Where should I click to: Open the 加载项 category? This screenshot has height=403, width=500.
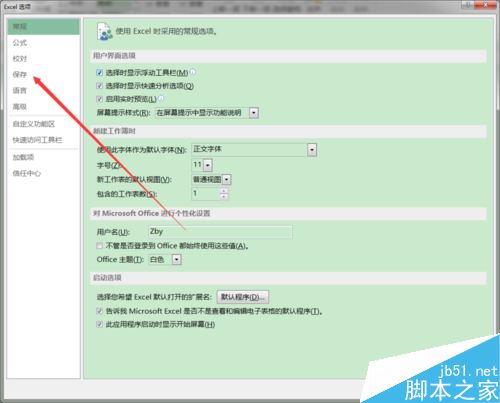[x=23, y=157]
